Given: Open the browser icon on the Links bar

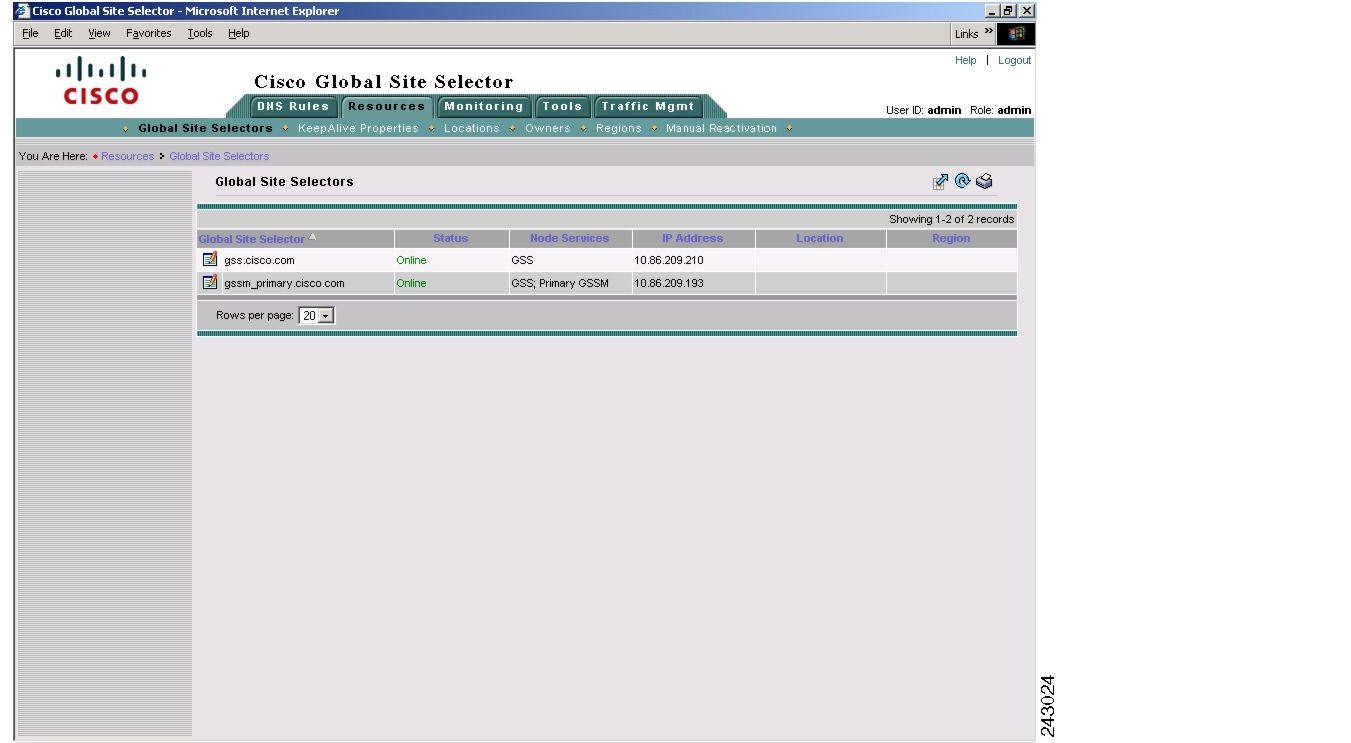Looking at the screenshot, I should click(x=1017, y=33).
